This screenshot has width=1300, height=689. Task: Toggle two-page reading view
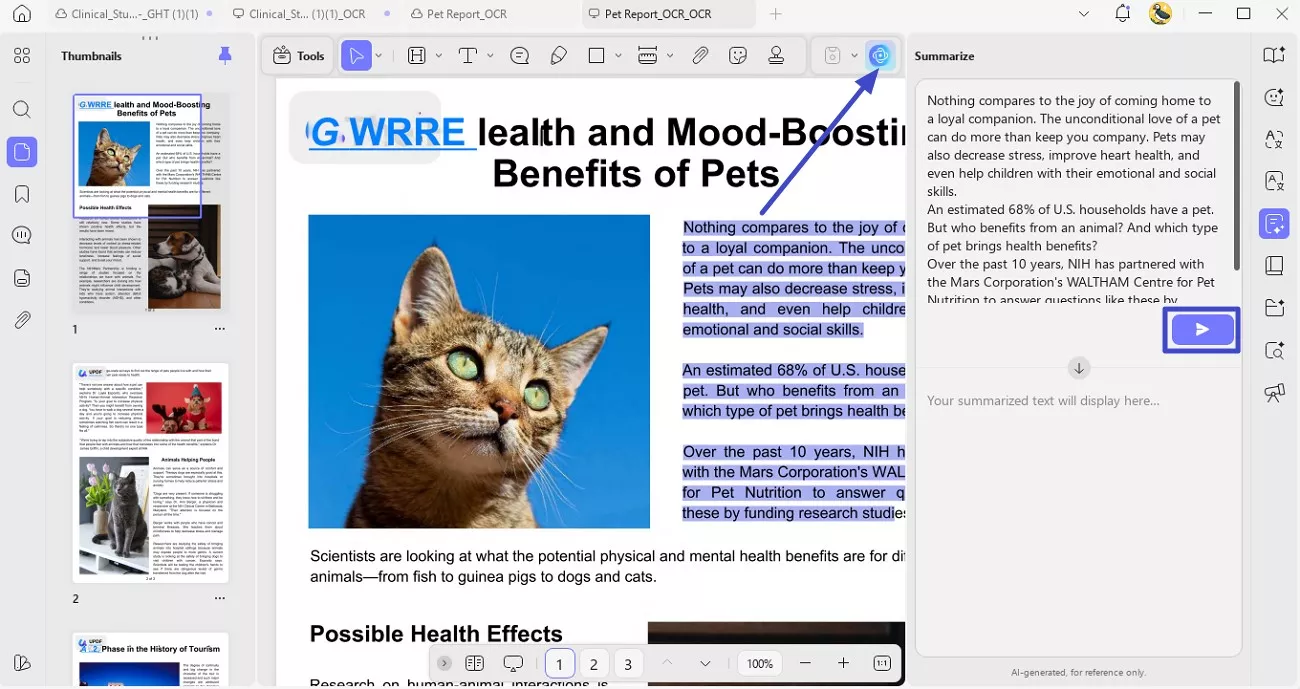point(475,663)
